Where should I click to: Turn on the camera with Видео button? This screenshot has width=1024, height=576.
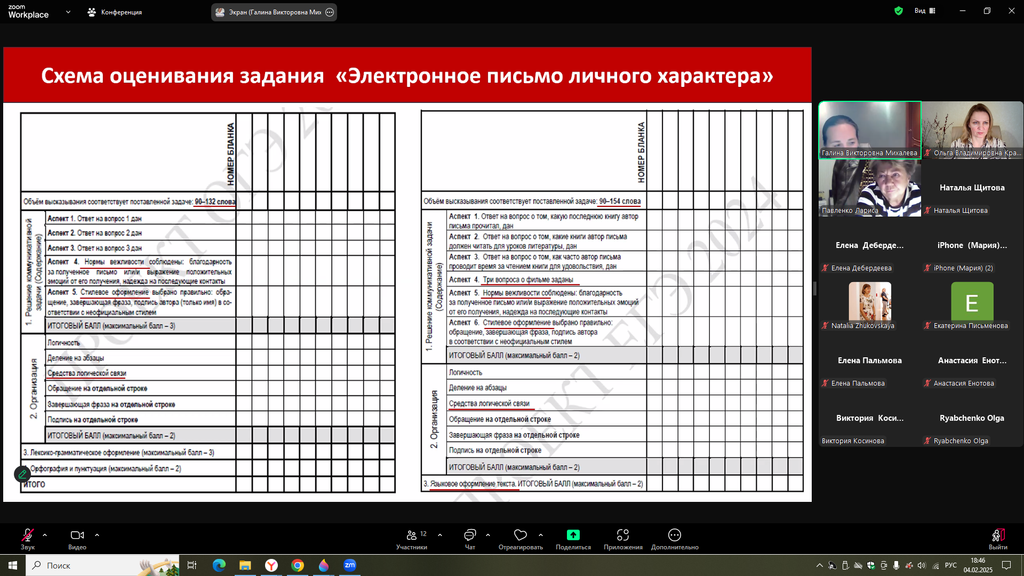click(77, 539)
